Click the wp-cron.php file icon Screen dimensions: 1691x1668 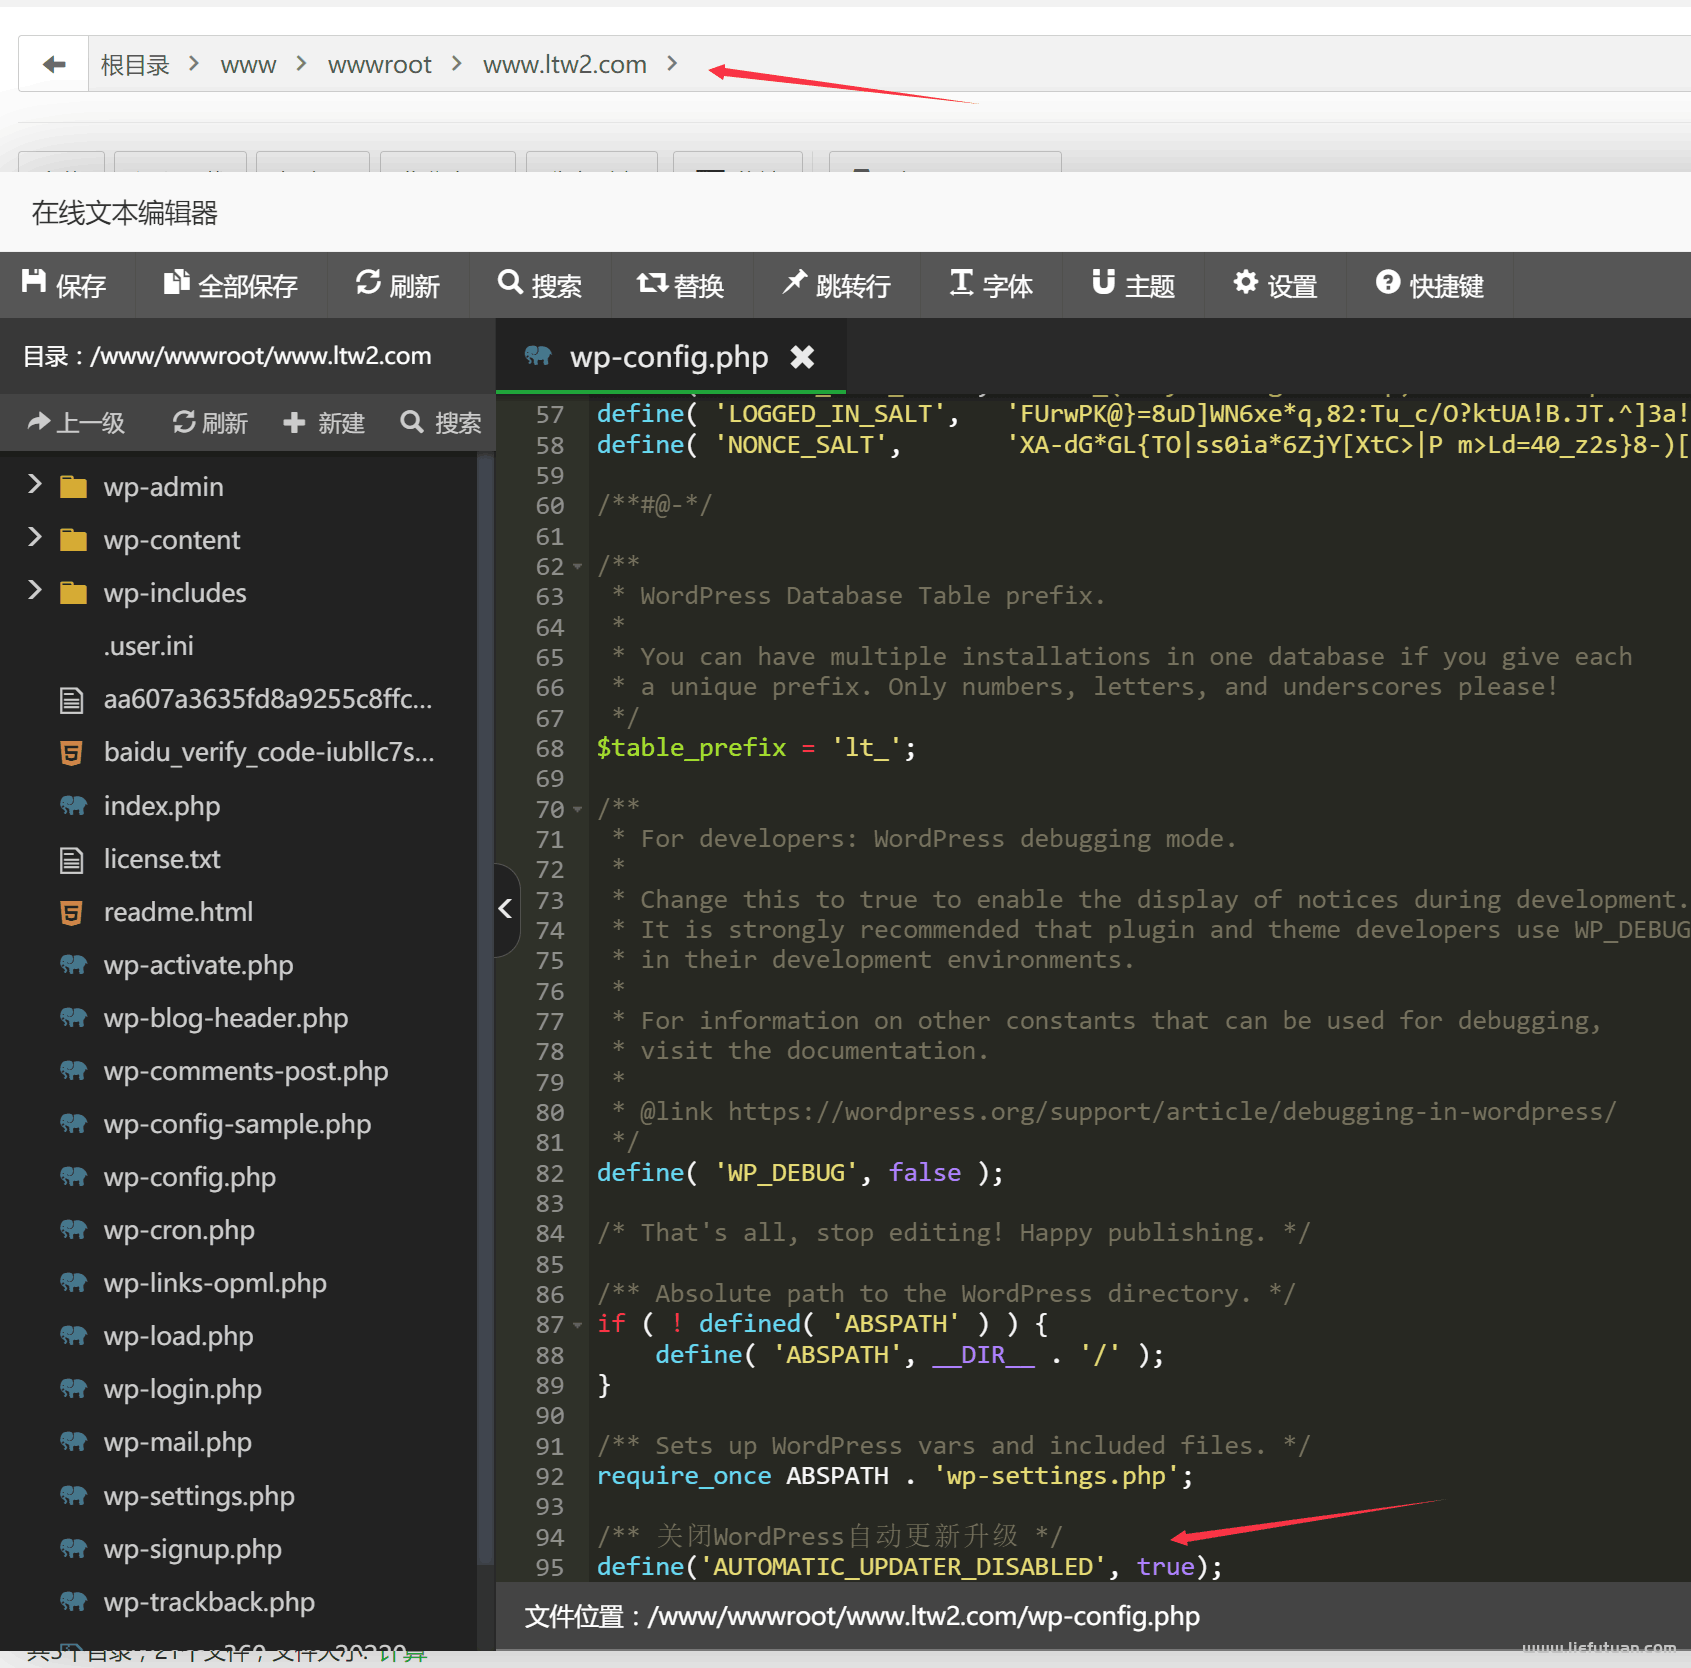coord(73,1230)
